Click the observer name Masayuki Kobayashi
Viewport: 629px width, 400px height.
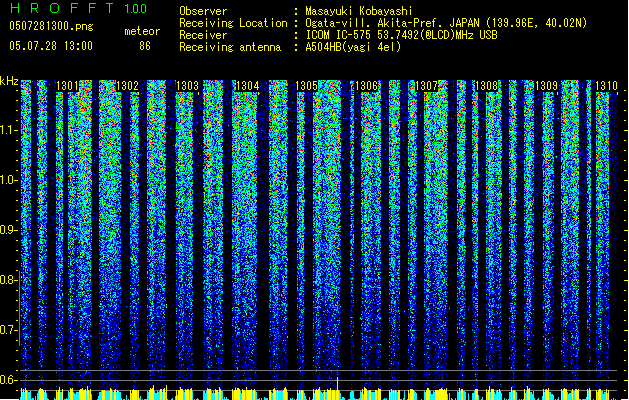click(359, 11)
